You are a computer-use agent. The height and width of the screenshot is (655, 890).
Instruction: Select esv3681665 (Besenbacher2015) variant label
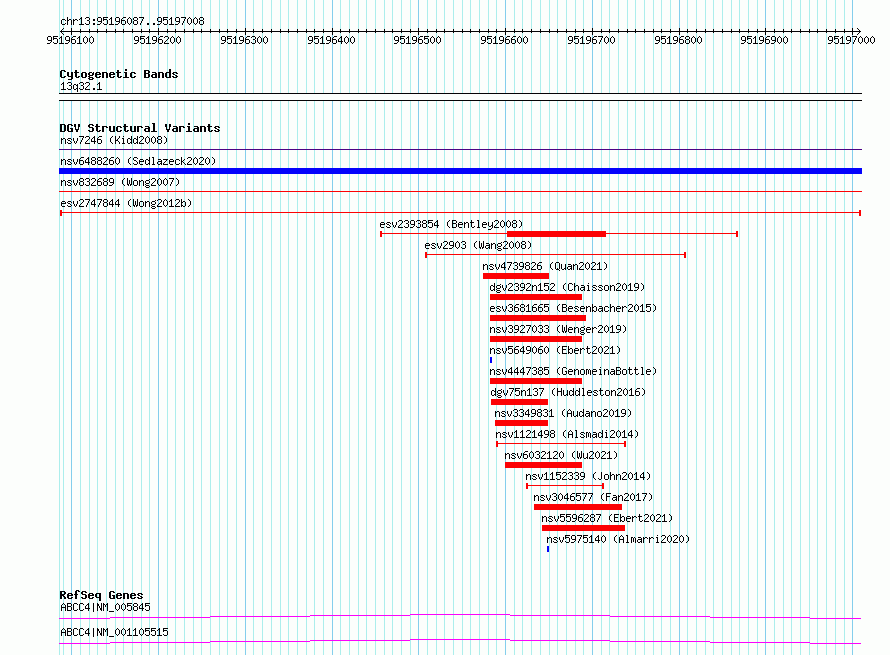coord(573,308)
